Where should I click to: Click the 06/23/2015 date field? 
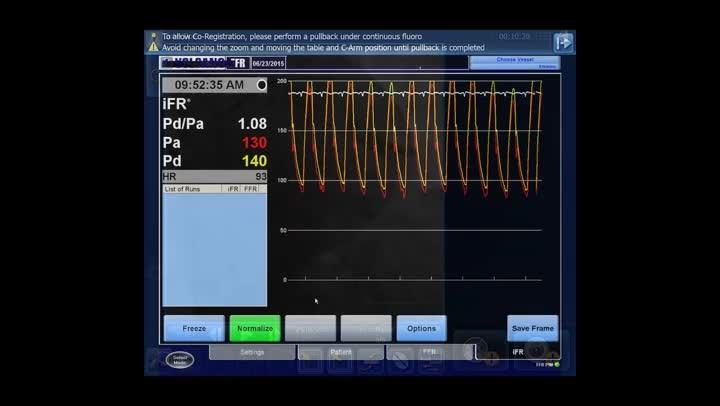pyautogui.click(x=268, y=63)
